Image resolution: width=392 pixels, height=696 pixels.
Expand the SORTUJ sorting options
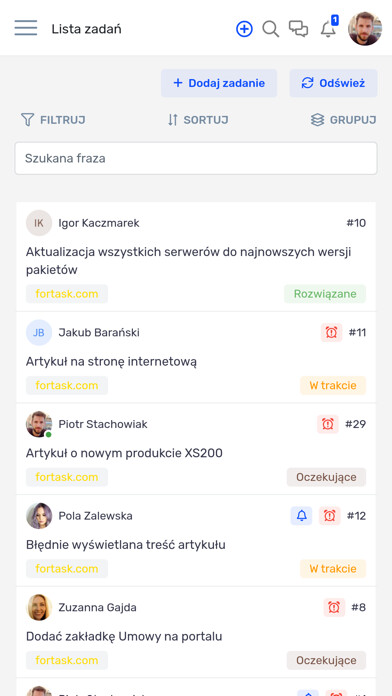tap(198, 120)
